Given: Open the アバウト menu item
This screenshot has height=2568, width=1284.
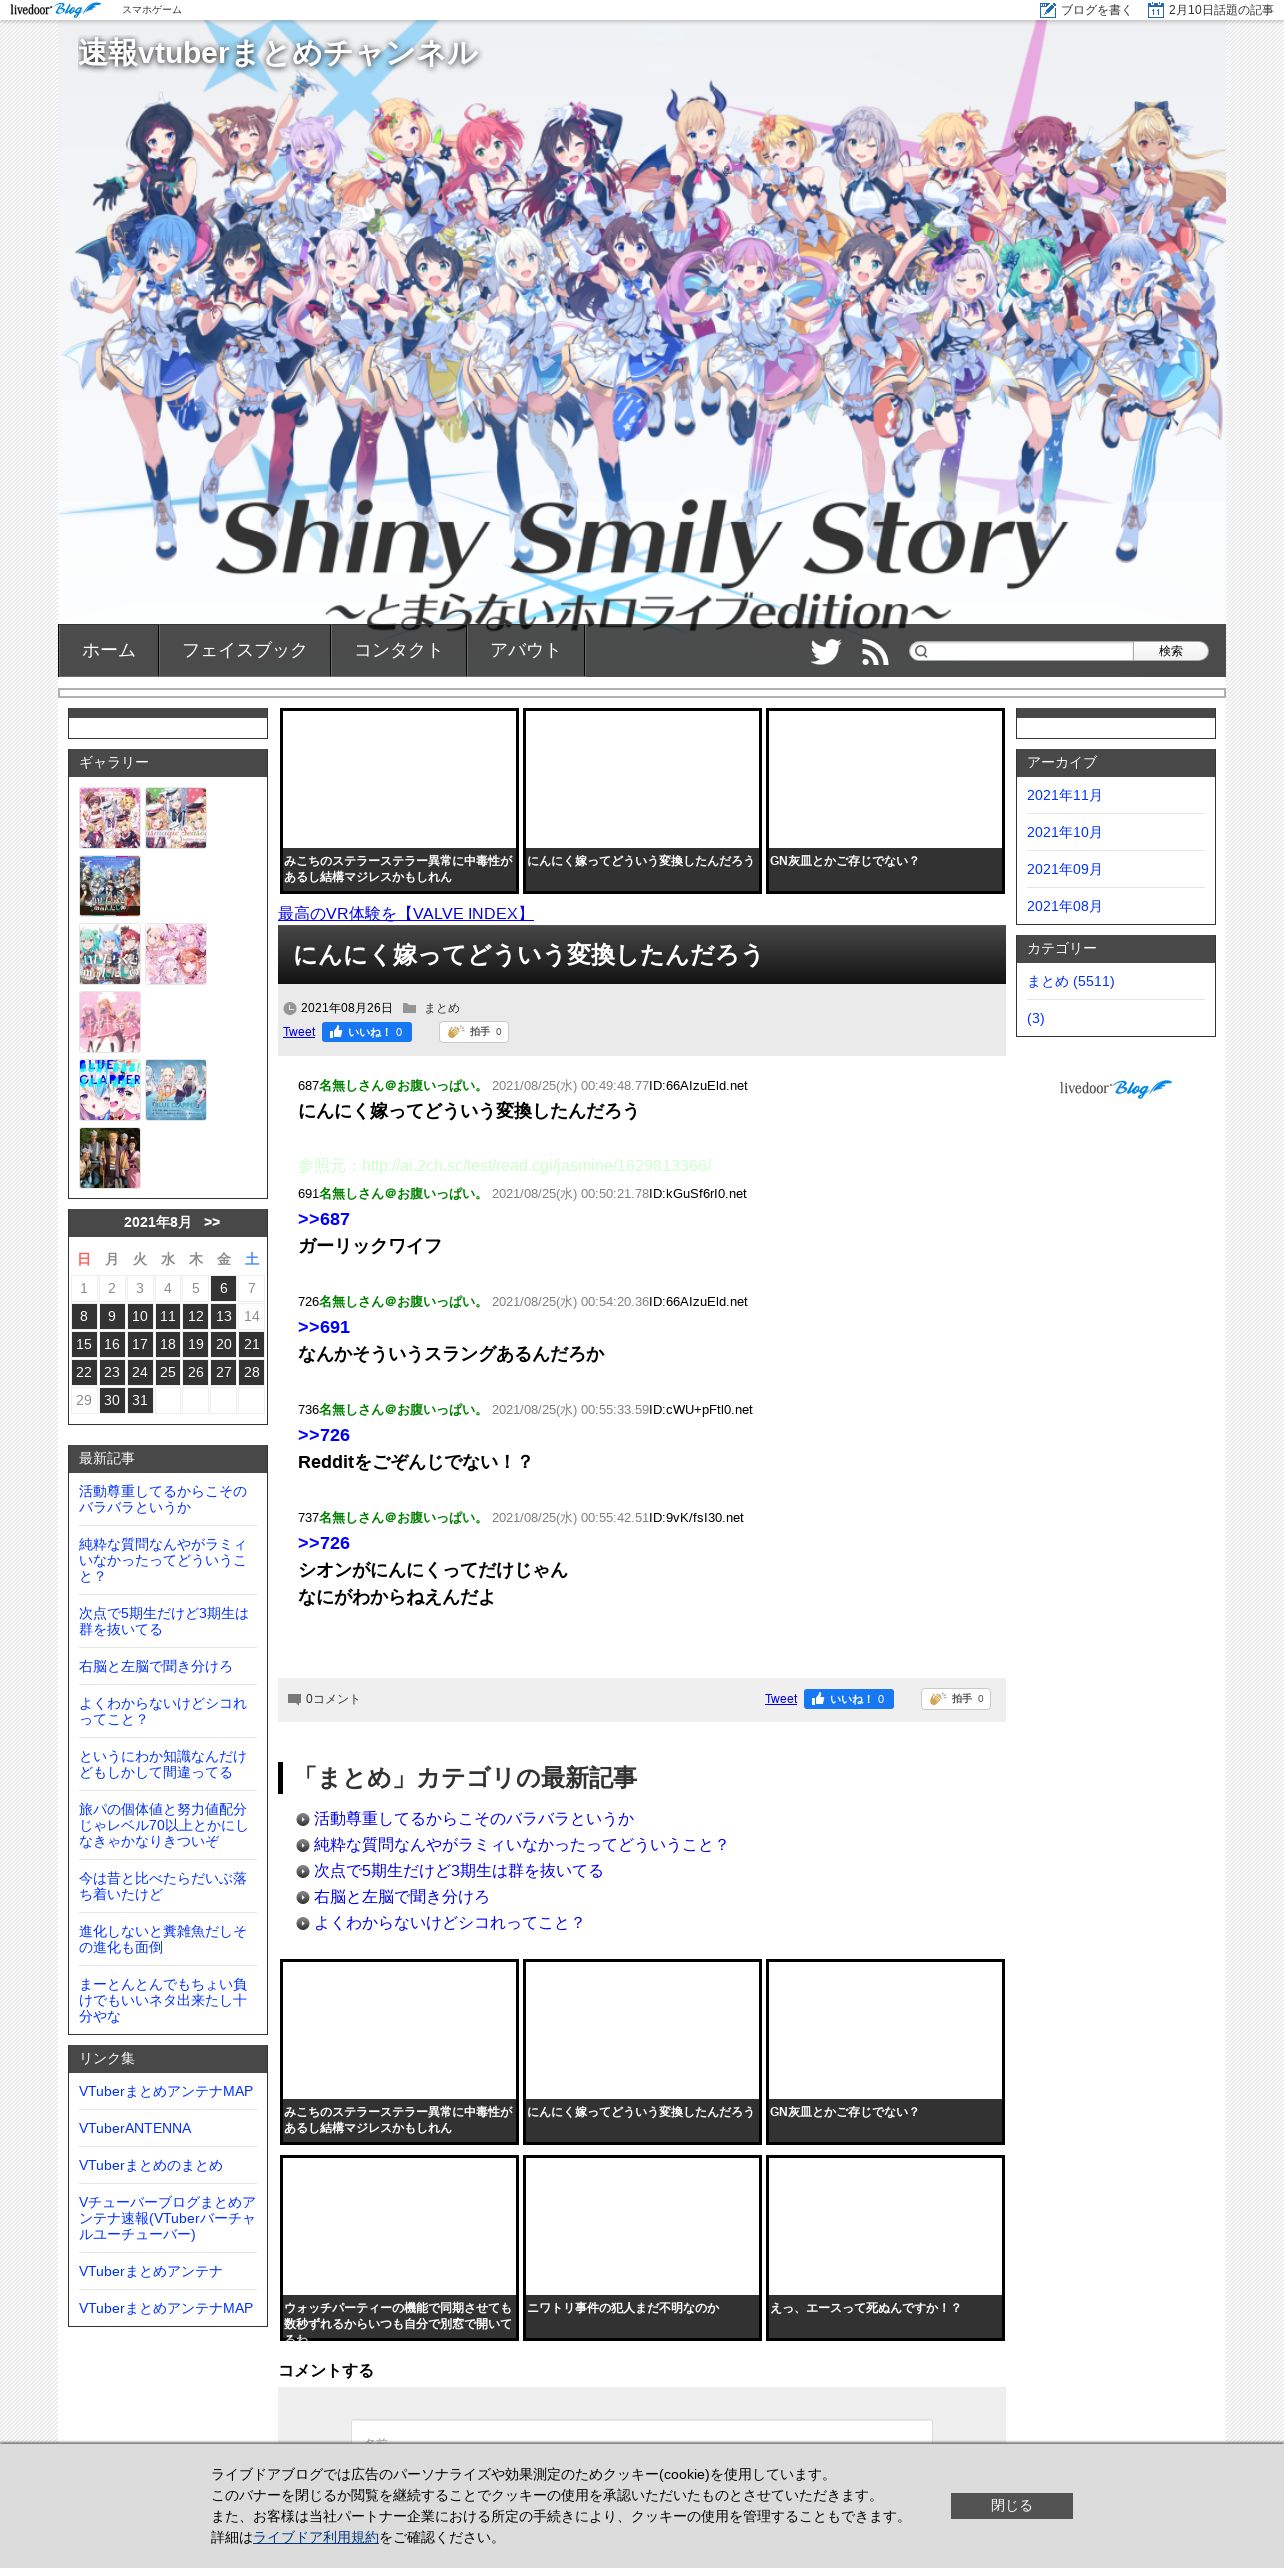Looking at the screenshot, I should tap(526, 650).
